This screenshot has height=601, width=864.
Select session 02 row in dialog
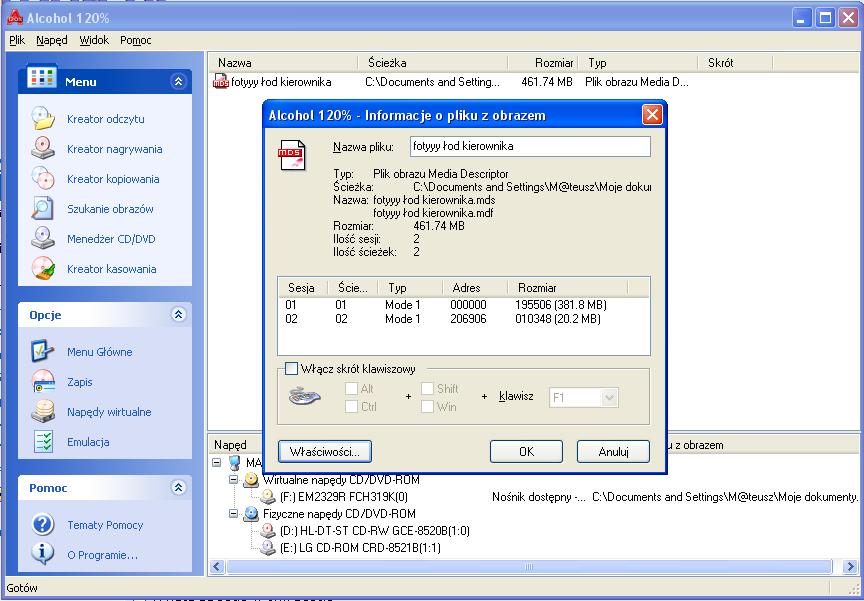pyautogui.click(x=463, y=319)
